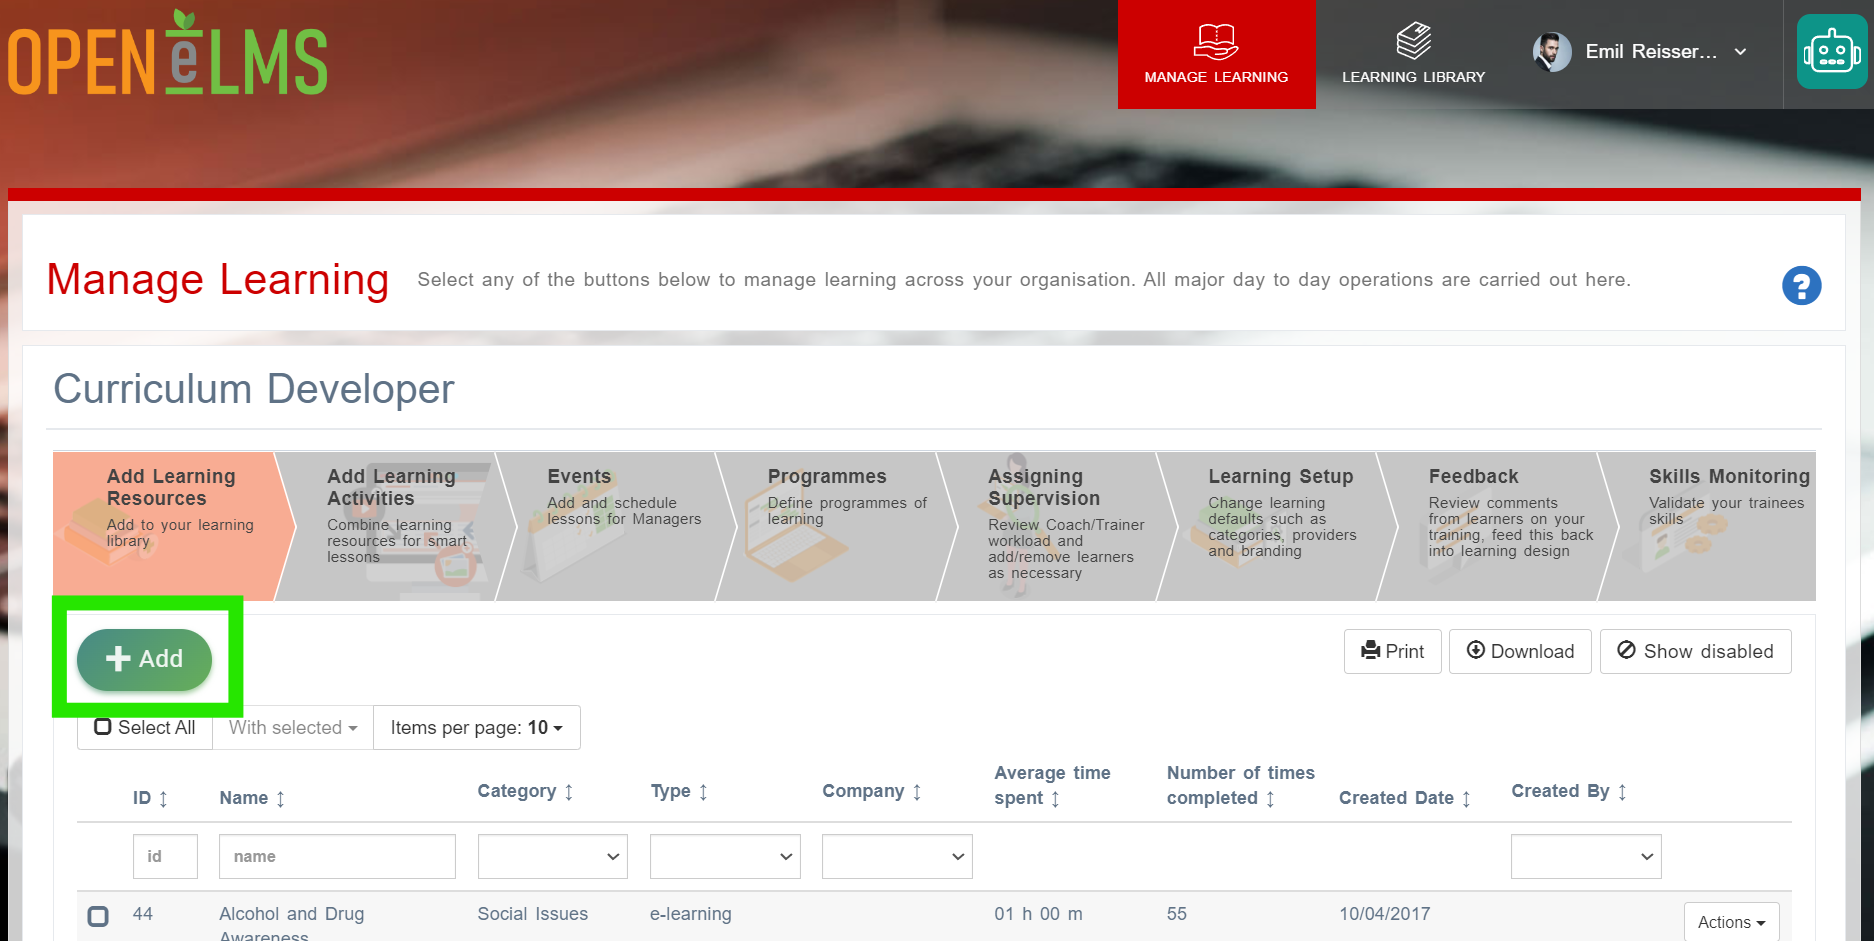Sort by Created Date arrows
Screen dimensions: 1874x941
(x=1466, y=798)
